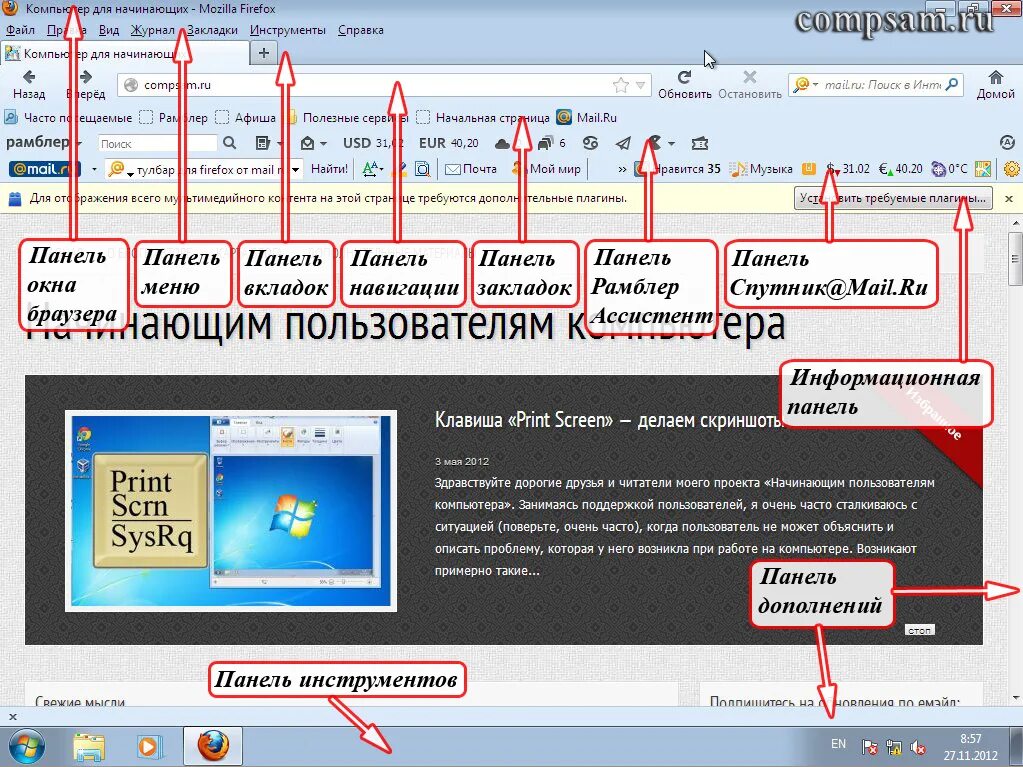This screenshot has width=1023, height=767.
Task: Click the text size AA icon
Action: tap(373, 170)
